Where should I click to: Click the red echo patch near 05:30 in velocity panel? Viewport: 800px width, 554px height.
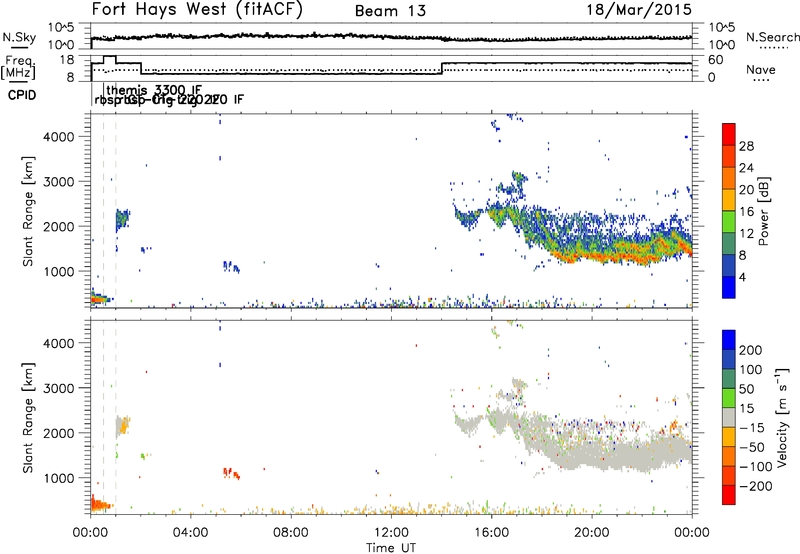231,473
